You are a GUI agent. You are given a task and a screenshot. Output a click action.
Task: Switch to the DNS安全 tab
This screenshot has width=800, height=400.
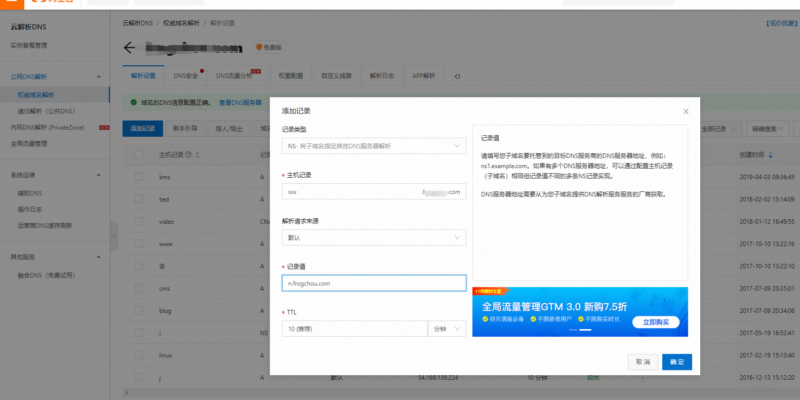(x=187, y=75)
